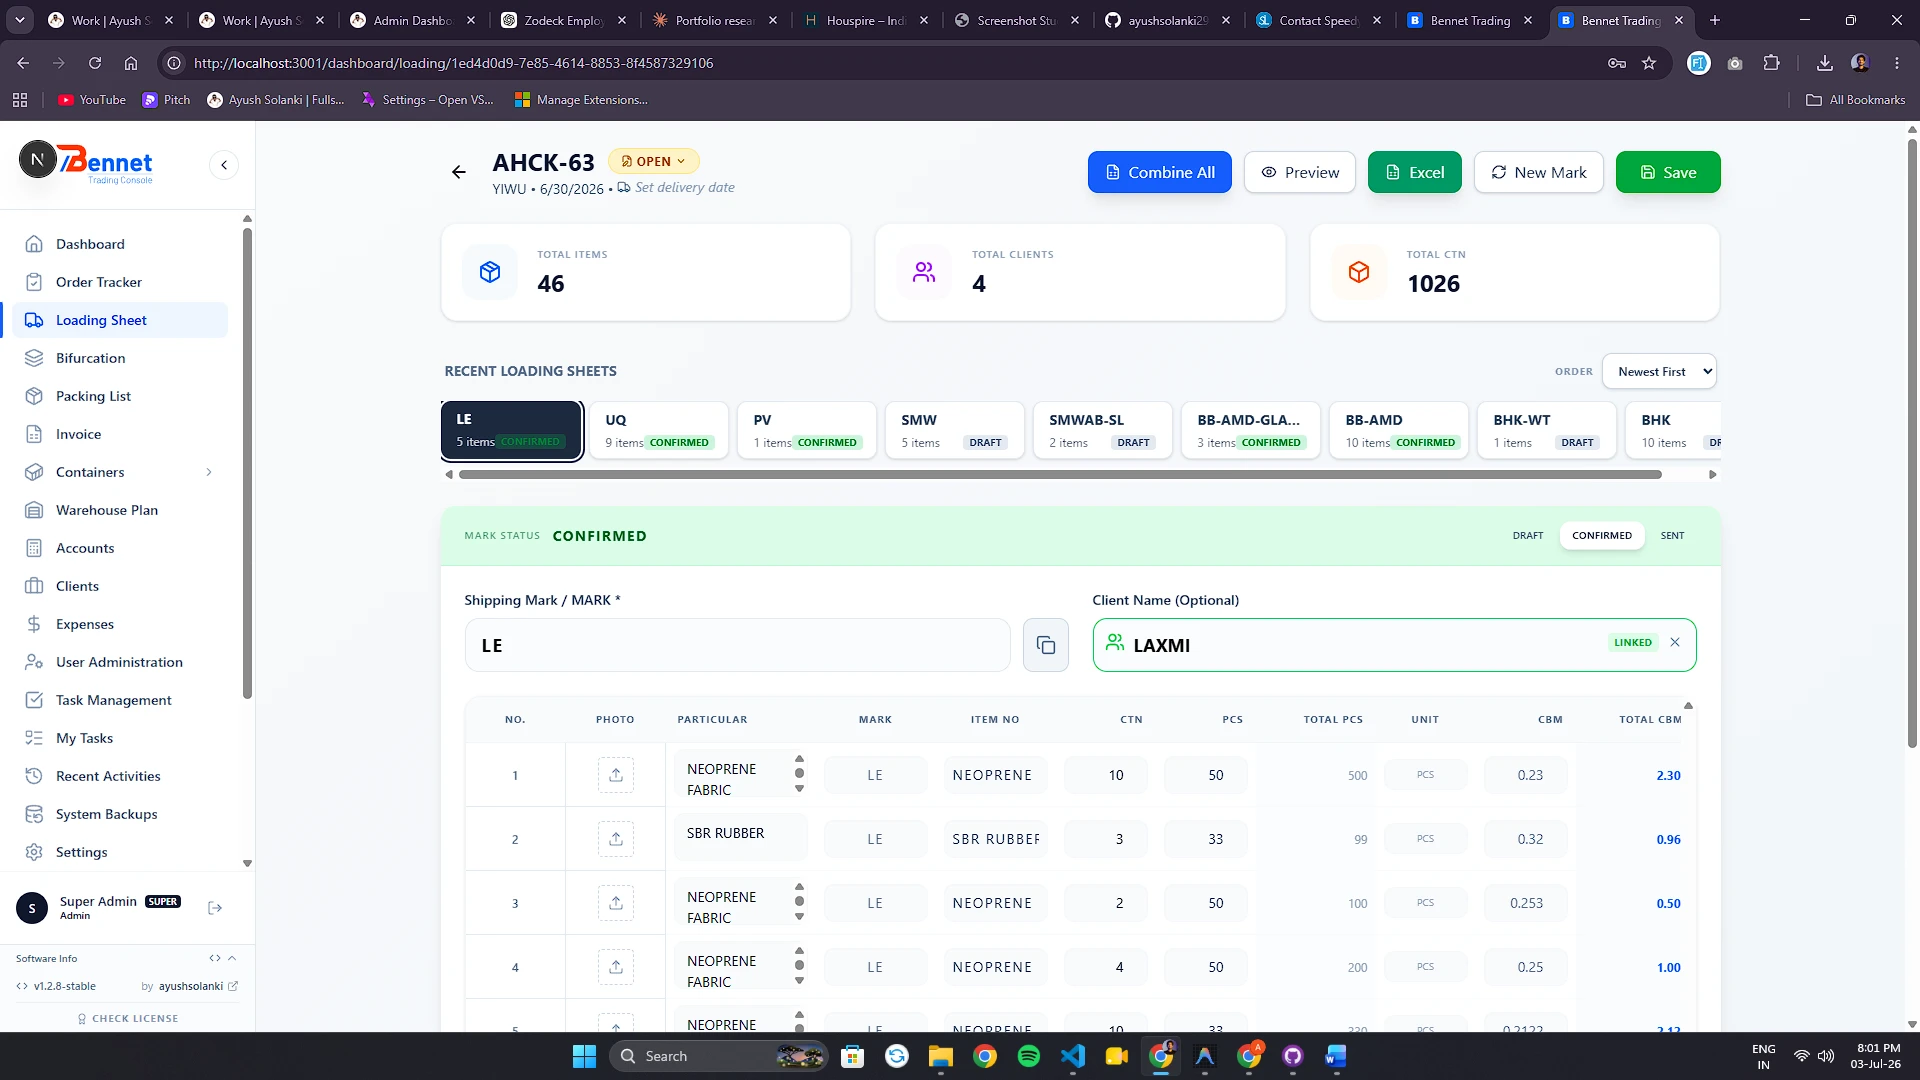This screenshot has width=1920, height=1080.
Task: Upload photo for row 4
Action: [x=616, y=967]
